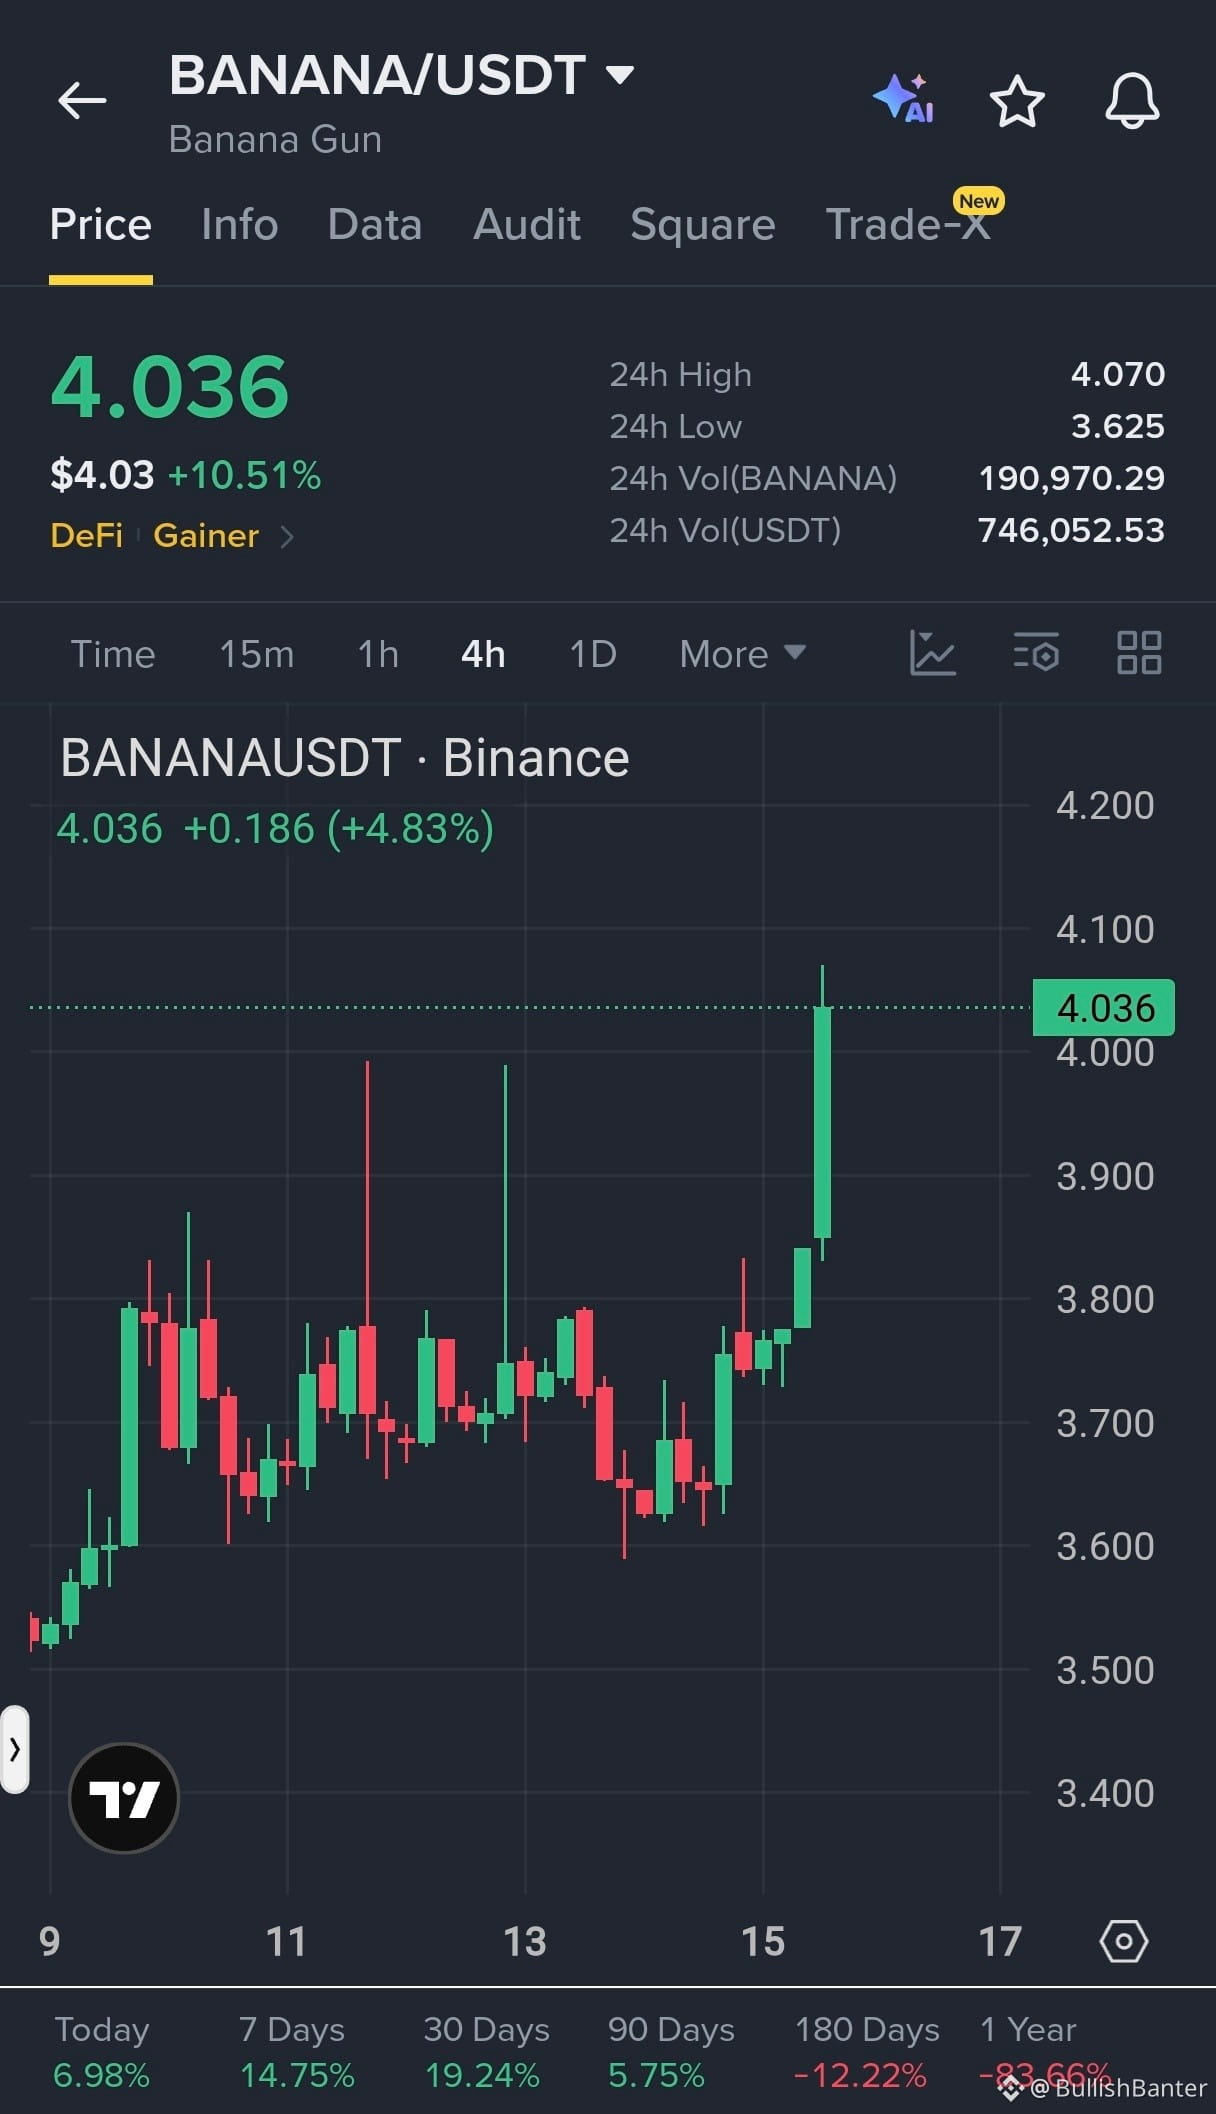
Task: Switch to the Audit tab
Action: [x=527, y=225]
